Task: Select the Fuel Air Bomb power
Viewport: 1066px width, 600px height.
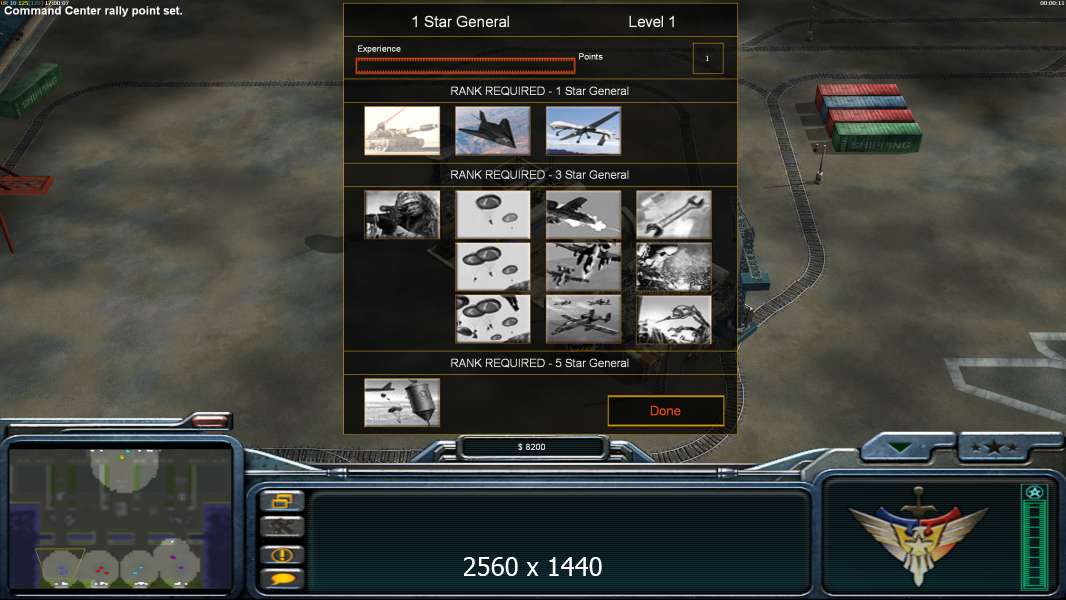Action: tap(402, 403)
